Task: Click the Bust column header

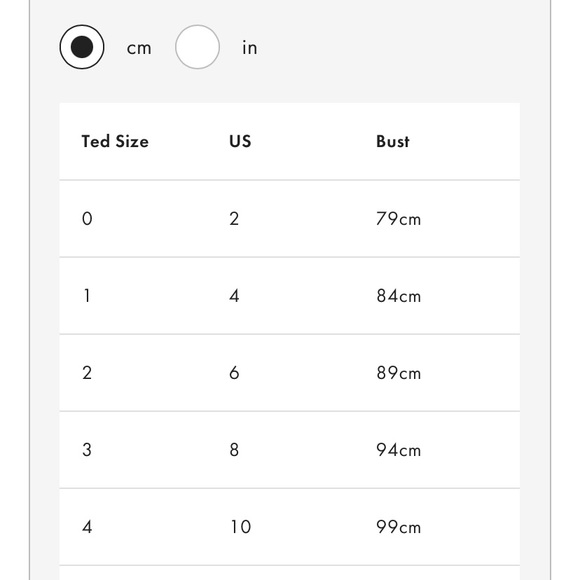Action: tap(393, 141)
